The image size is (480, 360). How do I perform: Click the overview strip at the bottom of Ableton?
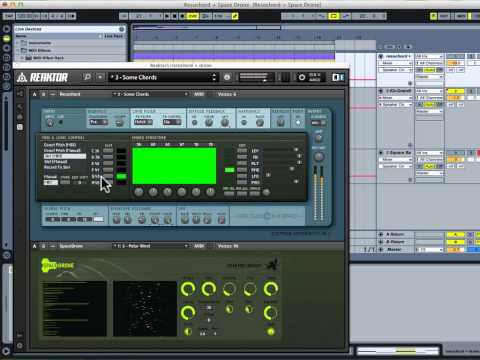tap(398, 351)
